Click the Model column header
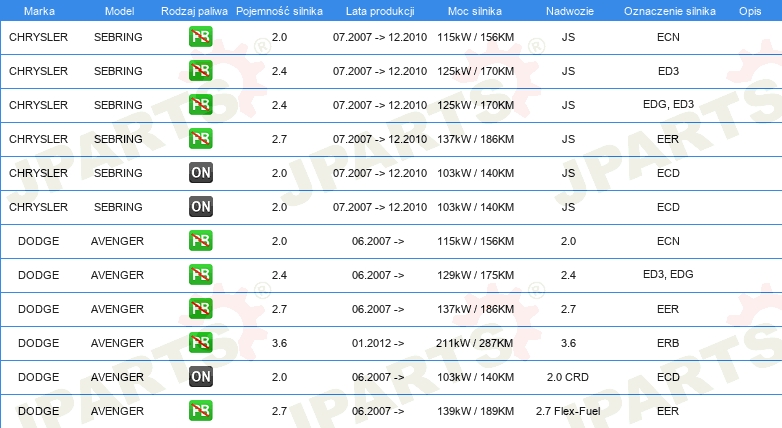Screen dimensions: 782x428 pos(119,11)
